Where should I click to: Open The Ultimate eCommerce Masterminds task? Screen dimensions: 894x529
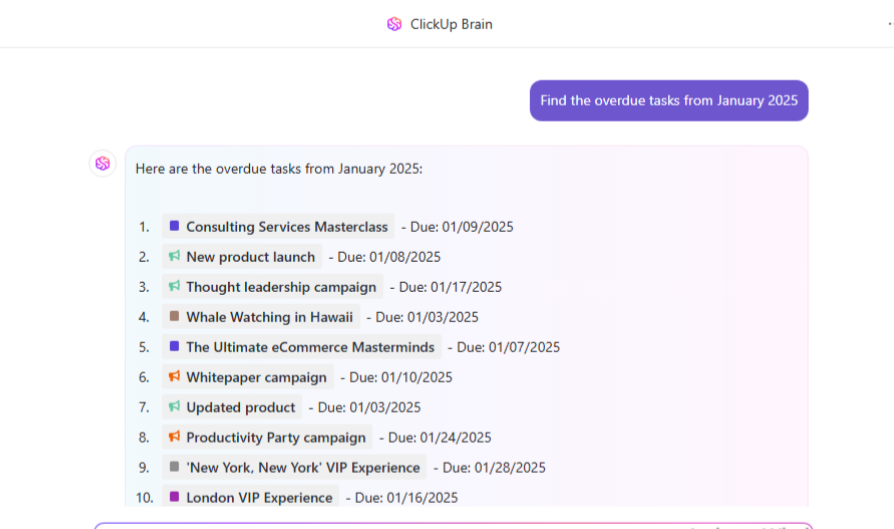tap(310, 347)
